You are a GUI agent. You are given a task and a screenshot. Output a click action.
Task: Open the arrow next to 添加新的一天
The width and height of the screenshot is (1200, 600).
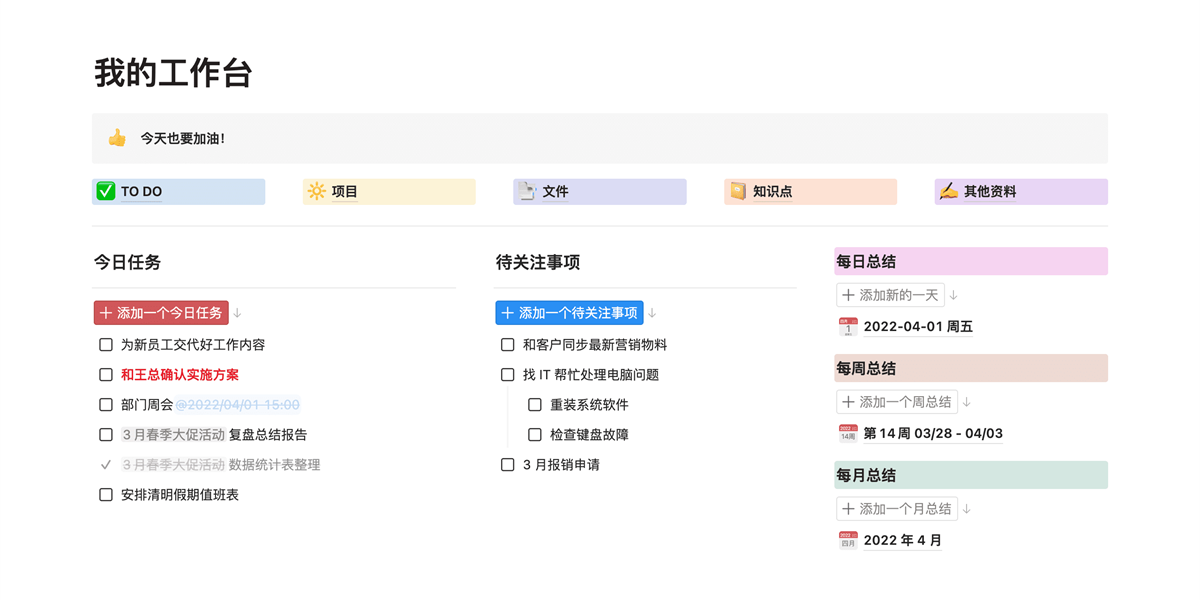click(954, 295)
